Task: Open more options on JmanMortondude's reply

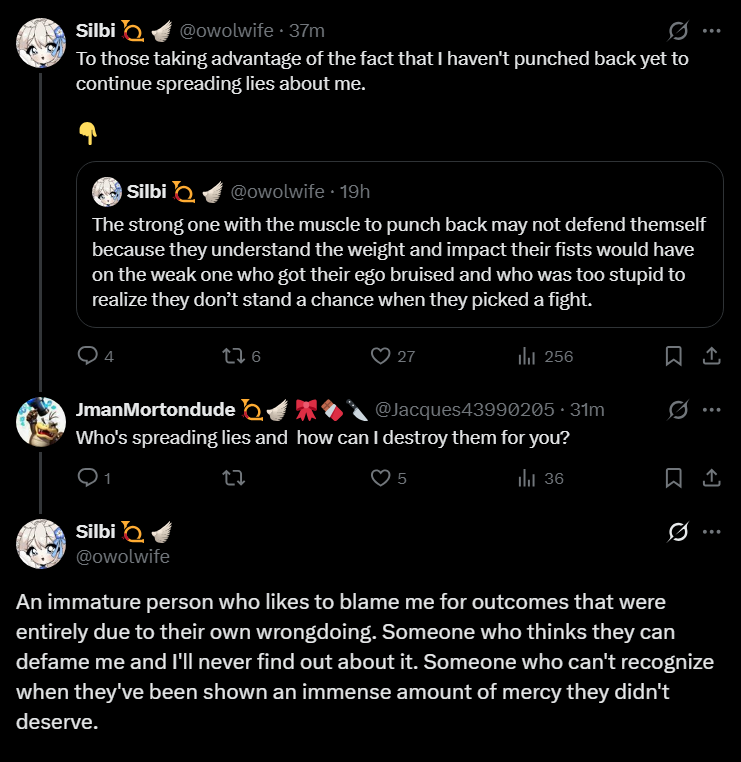Action: click(711, 410)
